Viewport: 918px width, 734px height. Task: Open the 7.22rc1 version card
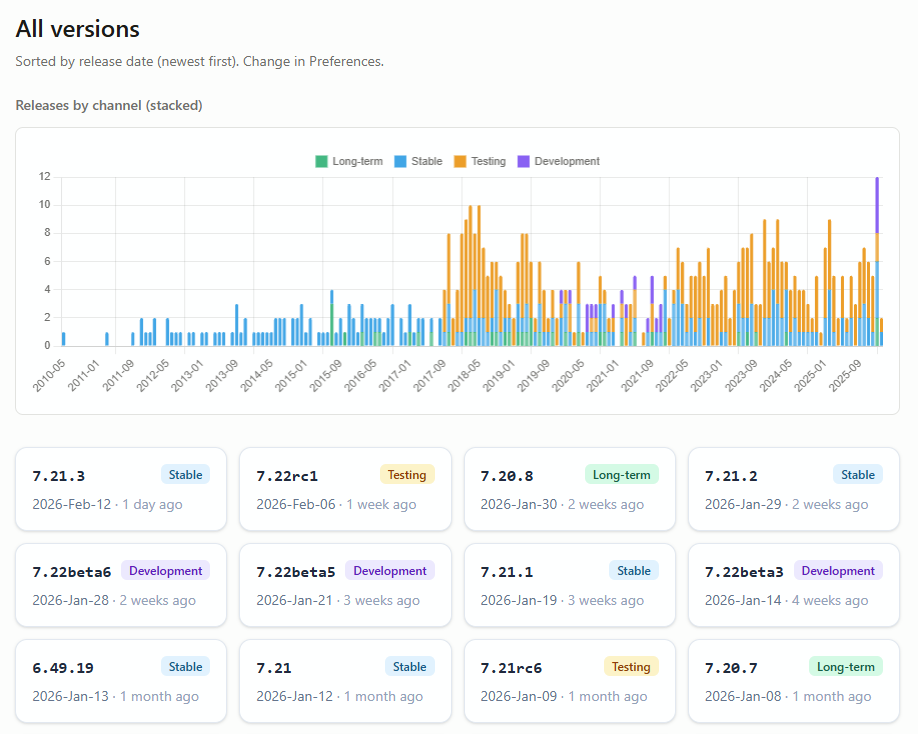(x=345, y=489)
